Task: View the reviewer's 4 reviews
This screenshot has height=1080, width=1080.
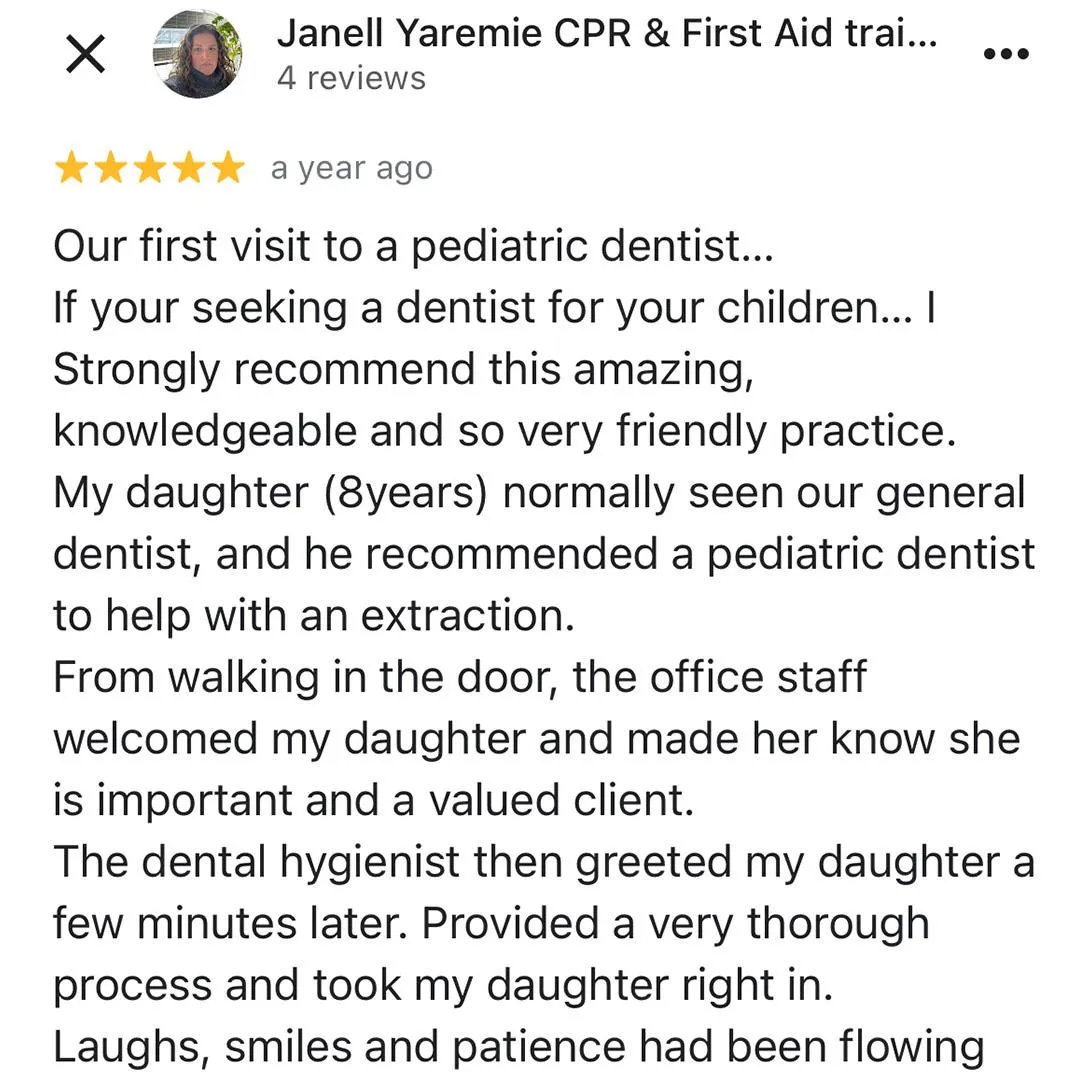Action: coord(351,79)
